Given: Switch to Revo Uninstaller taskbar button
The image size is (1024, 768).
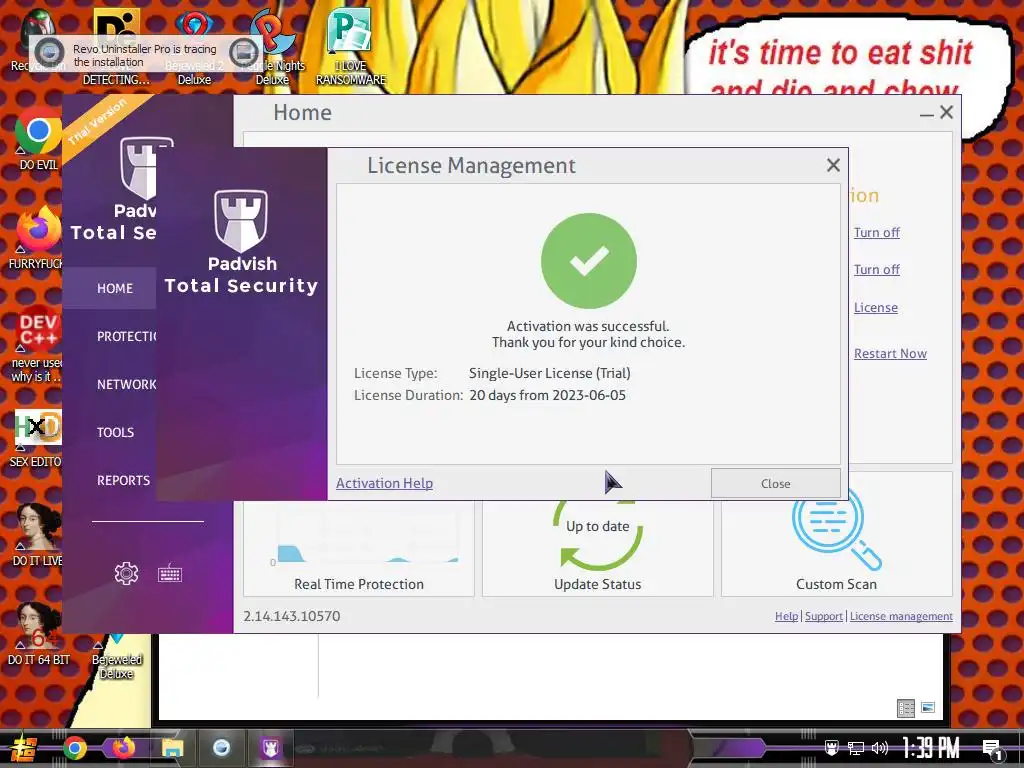Looking at the screenshot, I should click(x=221, y=748).
